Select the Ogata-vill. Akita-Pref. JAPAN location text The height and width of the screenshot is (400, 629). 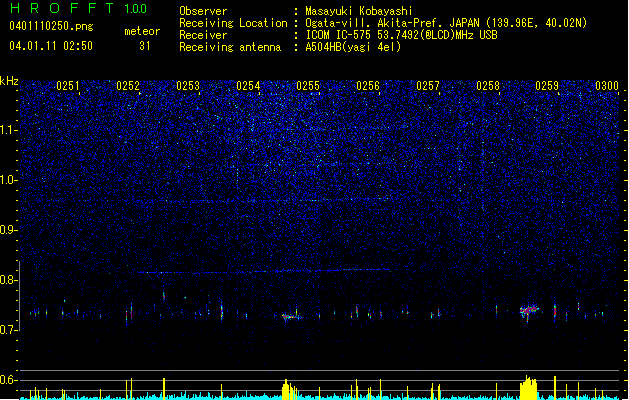[446, 23]
